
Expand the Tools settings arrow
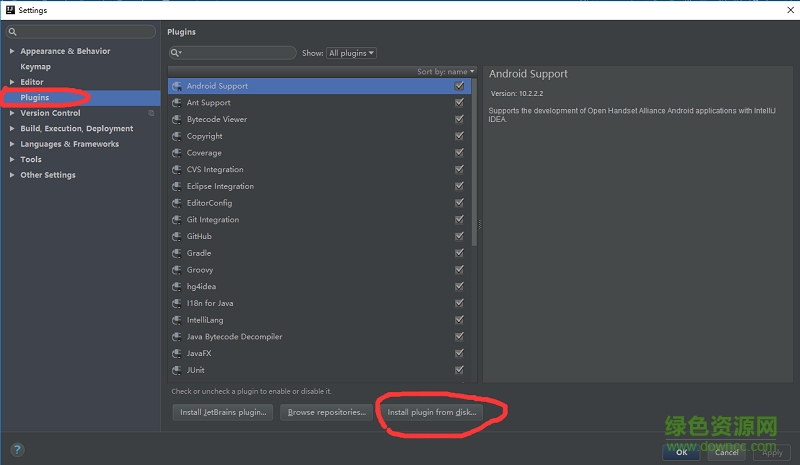12,159
